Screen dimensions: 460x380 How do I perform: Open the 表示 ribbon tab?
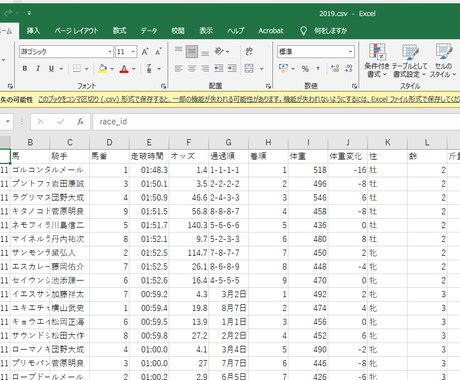pyautogui.click(x=206, y=31)
